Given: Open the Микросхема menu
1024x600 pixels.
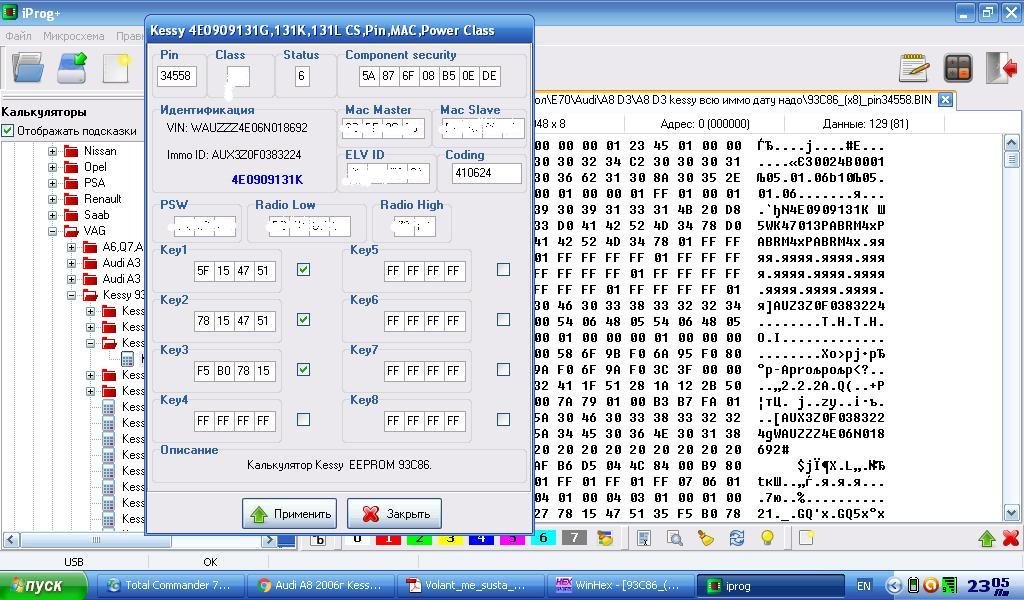Looking at the screenshot, I should (73, 36).
